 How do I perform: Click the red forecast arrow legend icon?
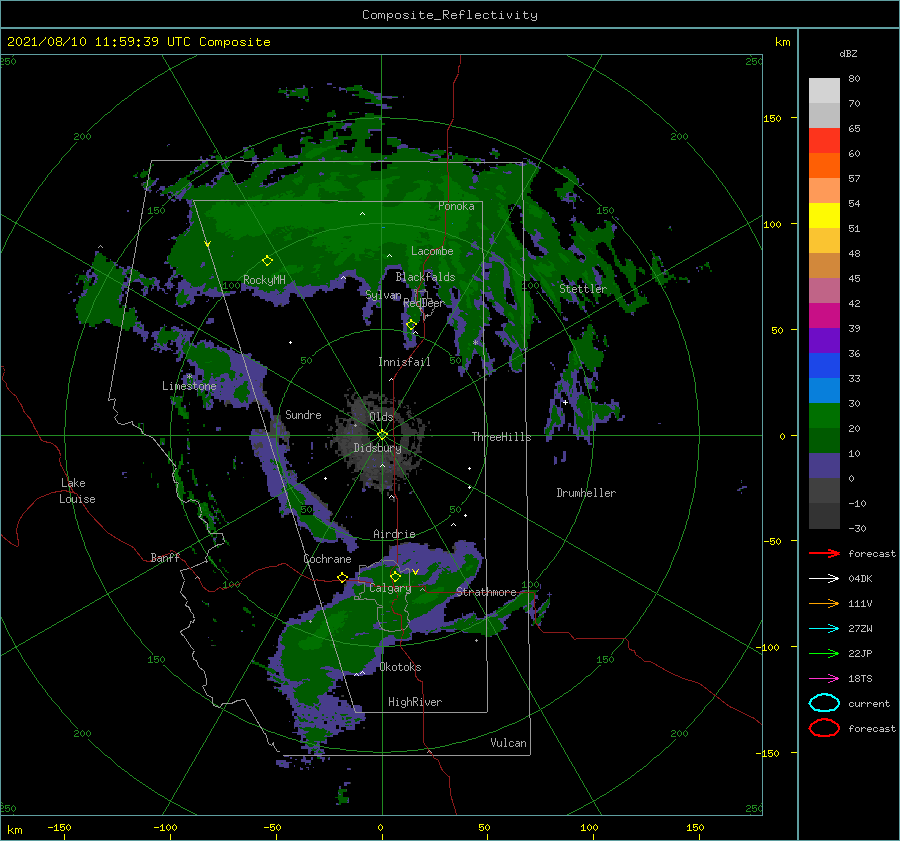coord(824,553)
